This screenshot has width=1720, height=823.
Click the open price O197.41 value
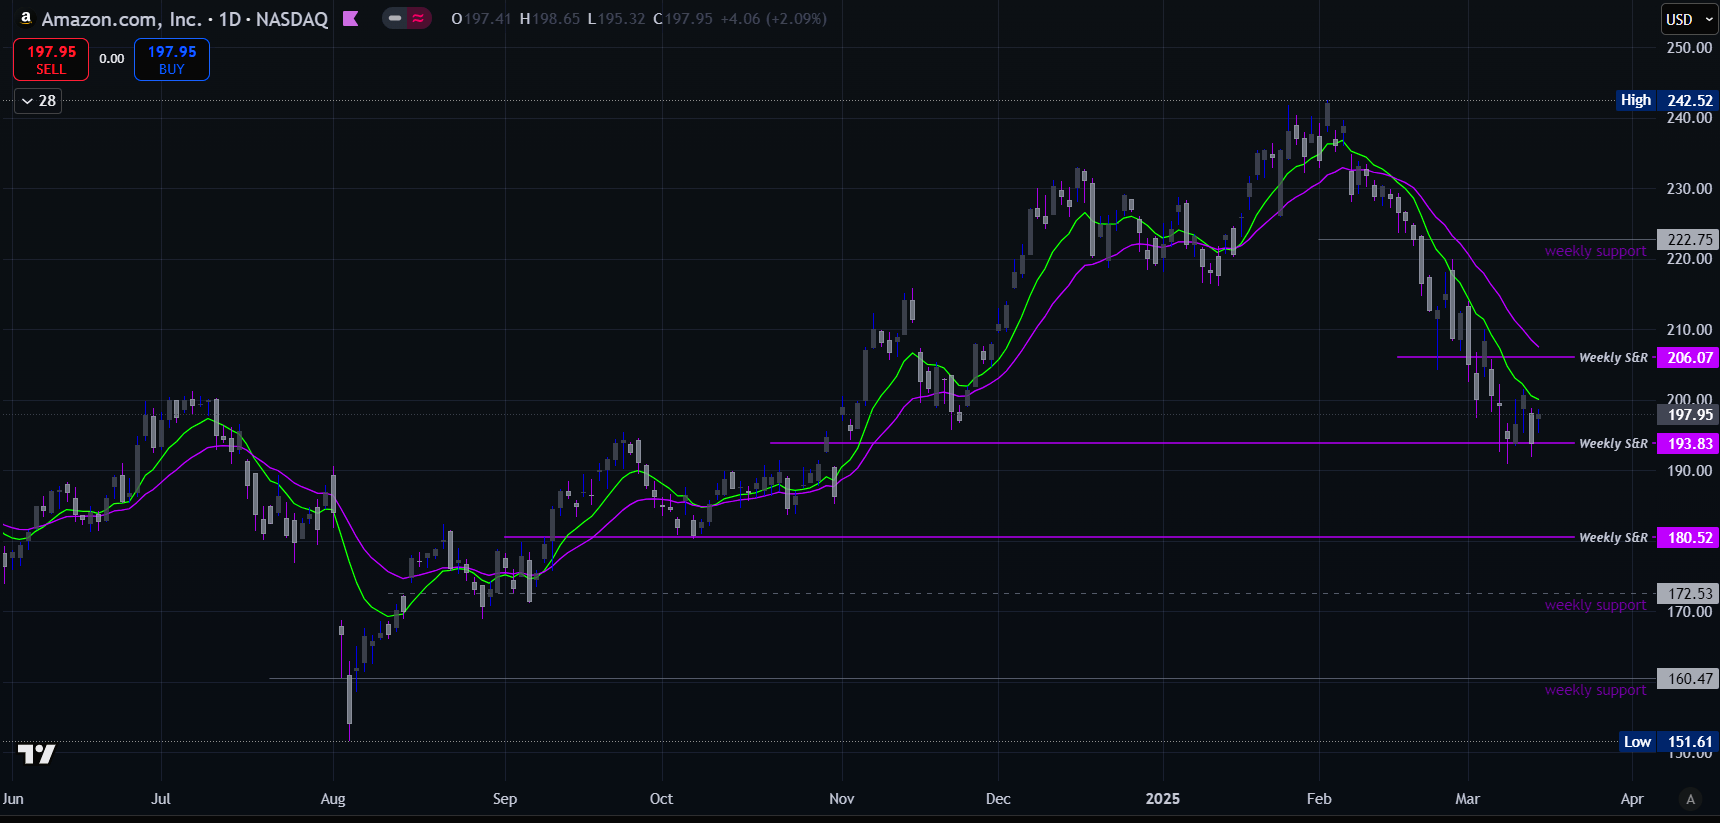[481, 19]
